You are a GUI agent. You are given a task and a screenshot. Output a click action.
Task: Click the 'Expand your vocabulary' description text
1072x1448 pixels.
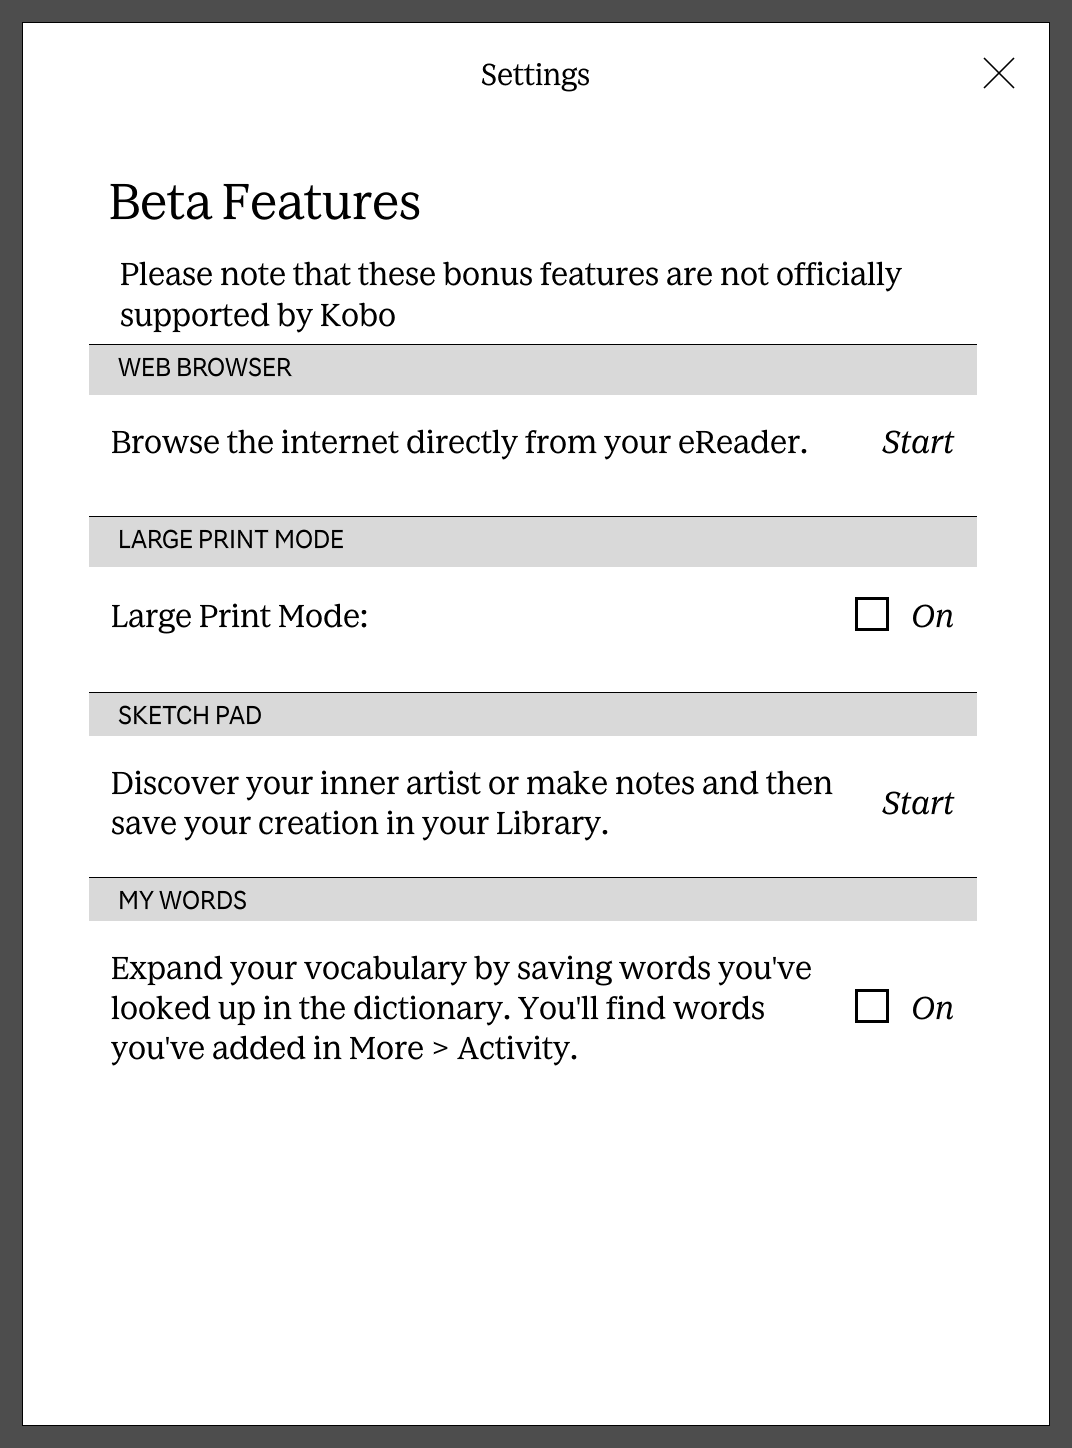click(x=461, y=1008)
